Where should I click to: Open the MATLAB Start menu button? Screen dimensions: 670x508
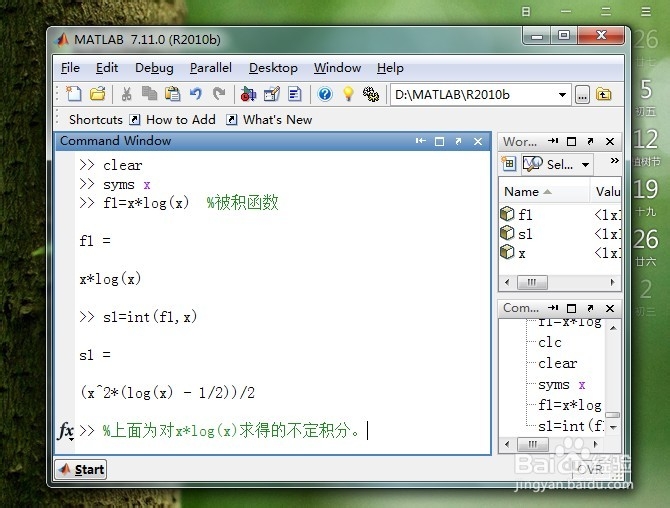80,470
